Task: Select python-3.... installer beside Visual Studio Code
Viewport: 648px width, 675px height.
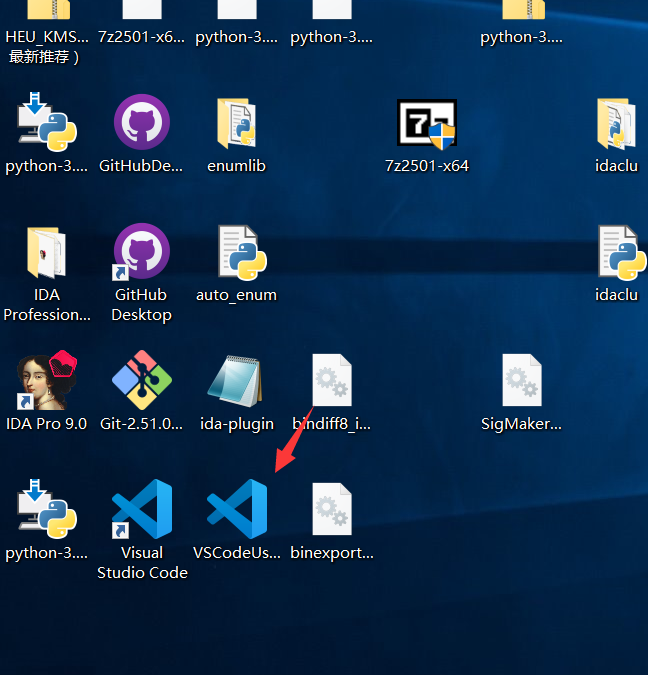Action: pyautogui.click(x=47, y=509)
